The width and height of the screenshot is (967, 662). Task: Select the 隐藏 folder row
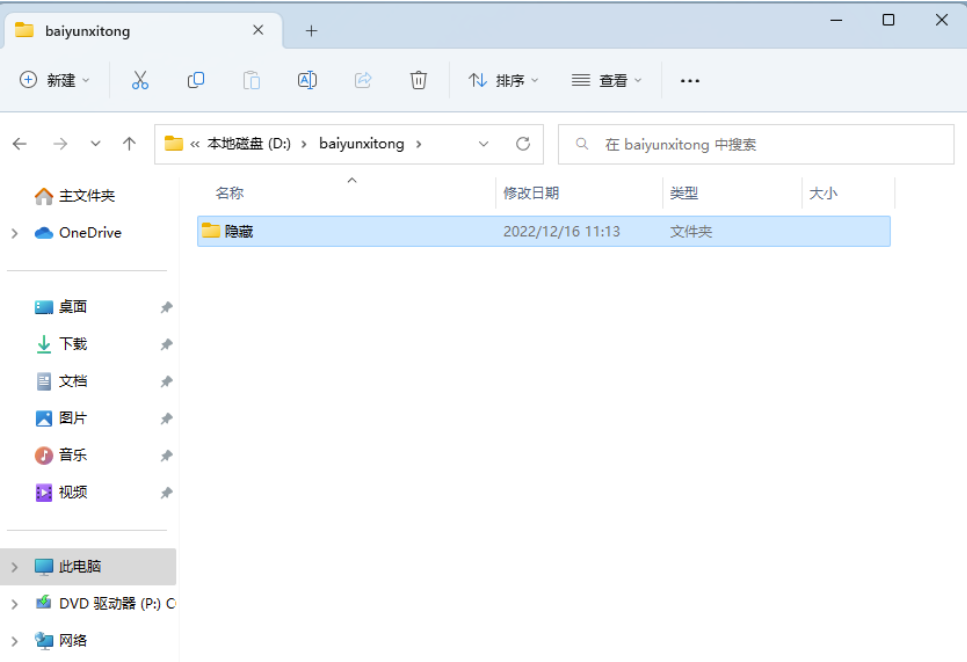point(543,231)
